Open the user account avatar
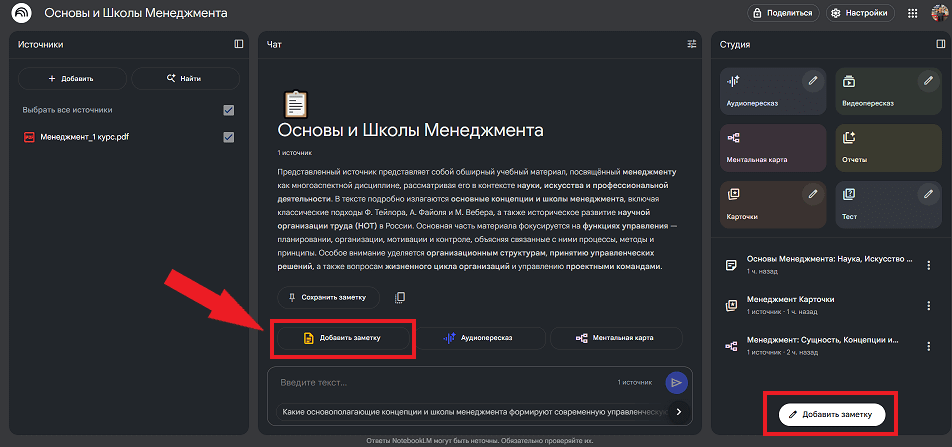Viewport: 952px width, 447px height. 940,13
